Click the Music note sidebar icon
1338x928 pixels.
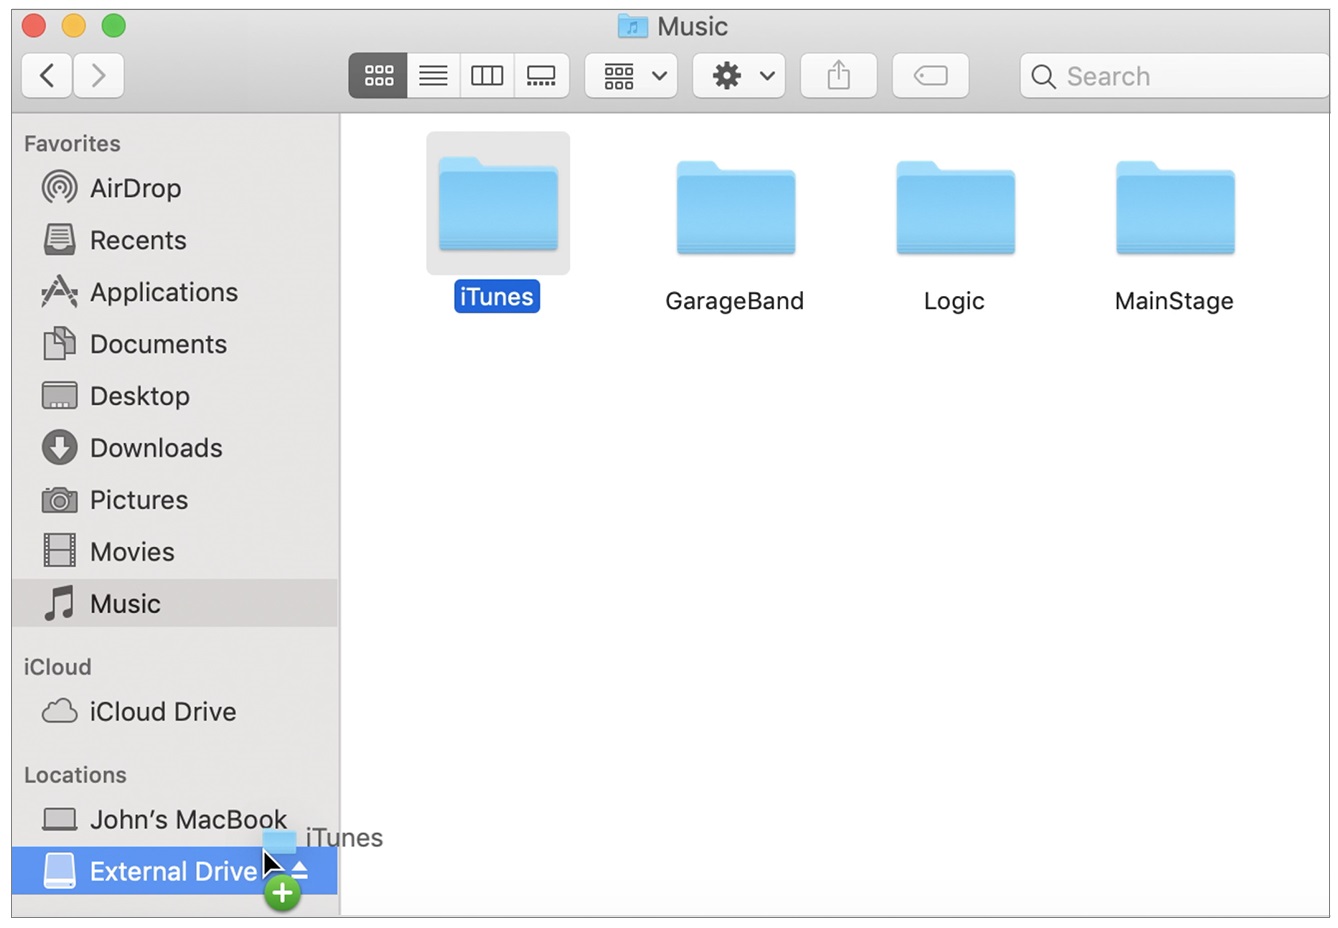[x=60, y=603]
